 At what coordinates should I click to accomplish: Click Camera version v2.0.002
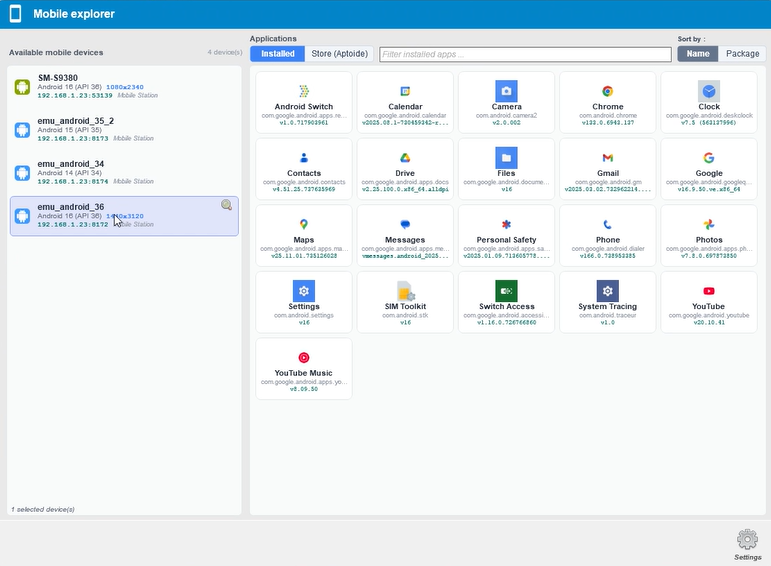506,122
